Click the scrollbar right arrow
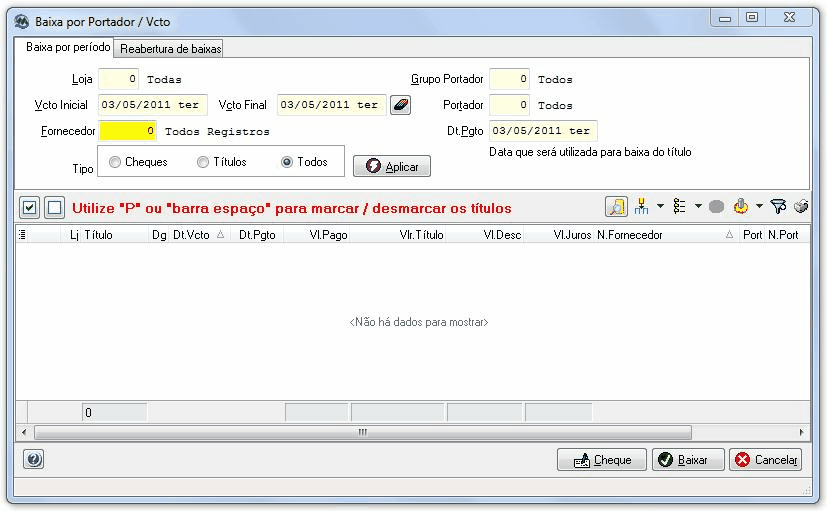This screenshot has height=511, width=827. point(802,432)
